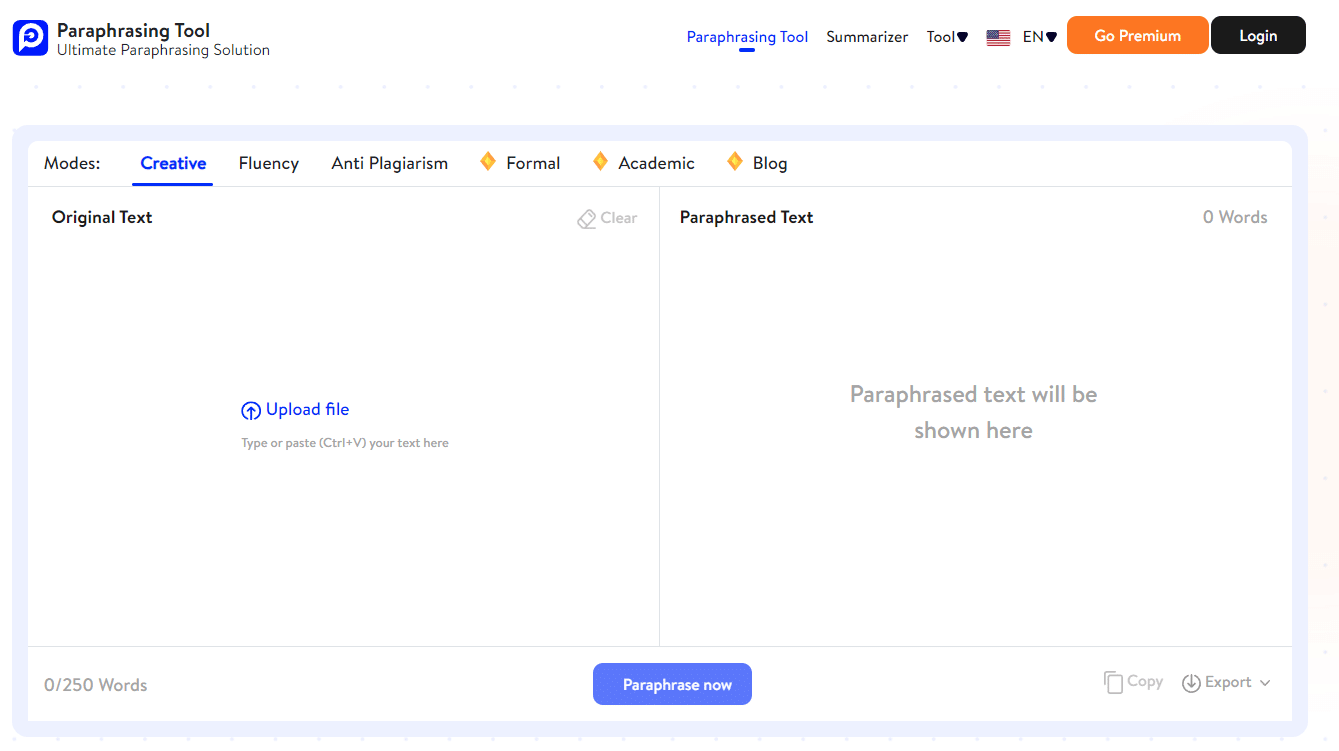The width and height of the screenshot is (1339, 751).
Task: Switch to Blog paraphrasing mode
Action: click(771, 162)
